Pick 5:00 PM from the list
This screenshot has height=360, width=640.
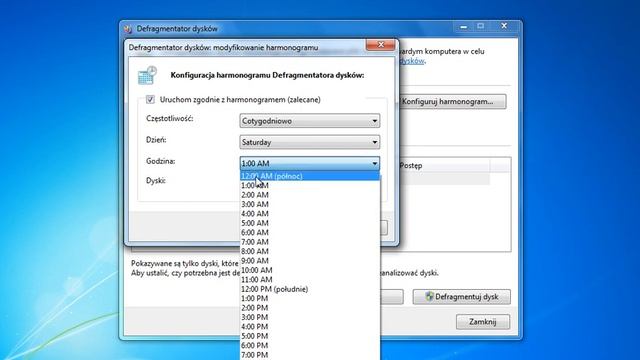click(310, 336)
